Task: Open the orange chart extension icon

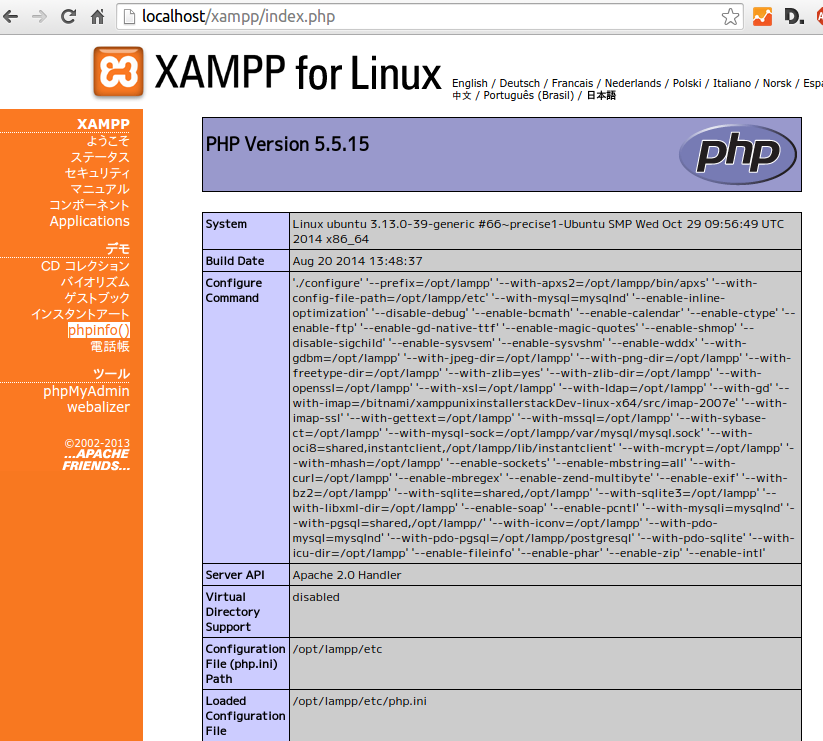Action: coord(762,17)
